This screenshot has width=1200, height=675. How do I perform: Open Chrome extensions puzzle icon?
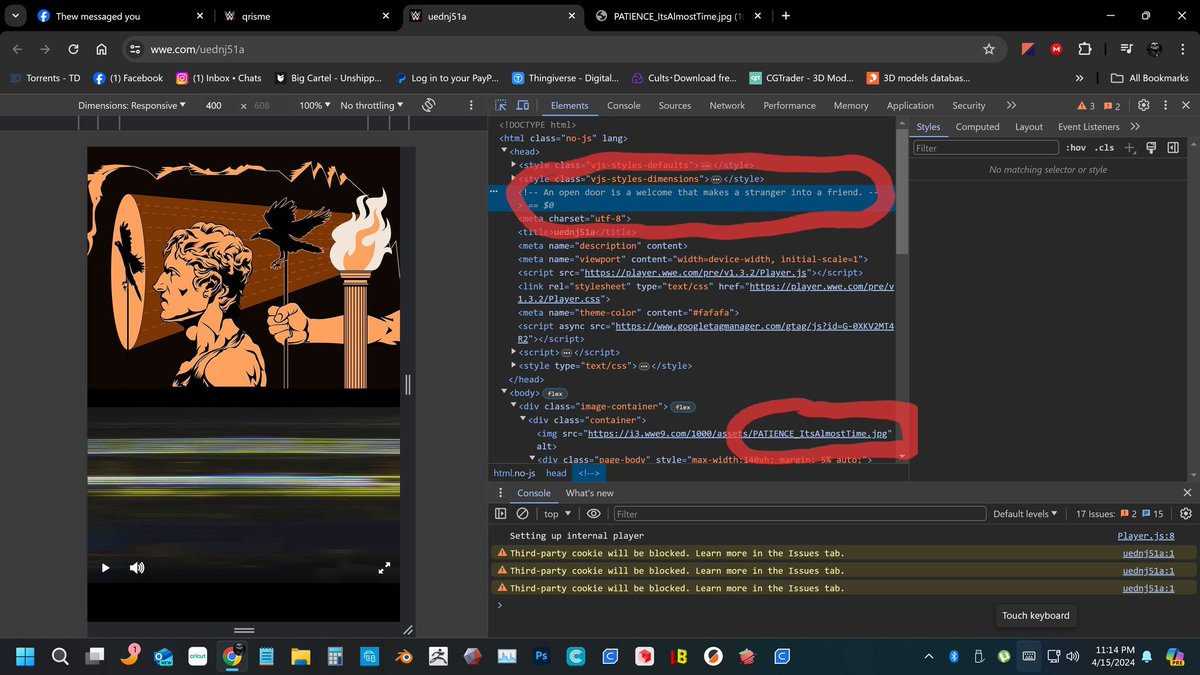(x=1084, y=48)
